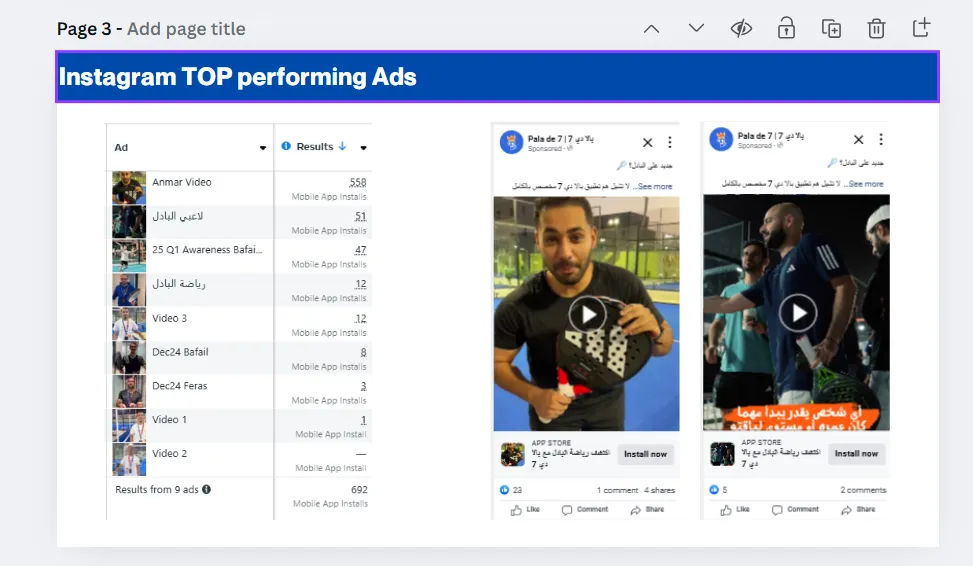Open the left ad's three-dot menu
Viewport: 973px width, 566px height.
point(670,142)
